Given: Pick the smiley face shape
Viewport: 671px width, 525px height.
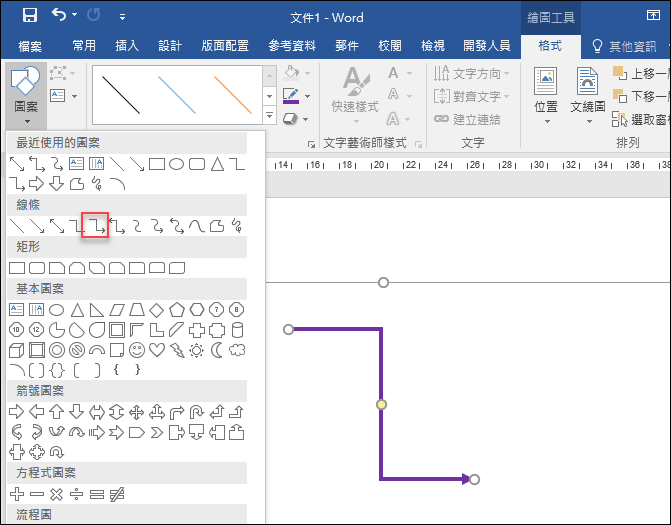Looking at the screenshot, I should [137, 350].
